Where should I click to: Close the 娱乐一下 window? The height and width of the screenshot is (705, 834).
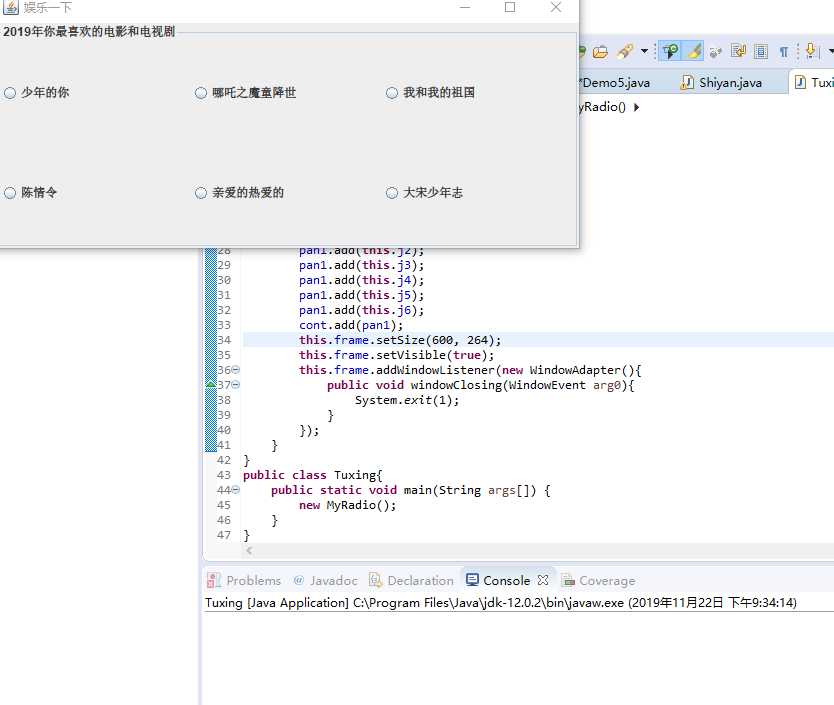[556, 7]
